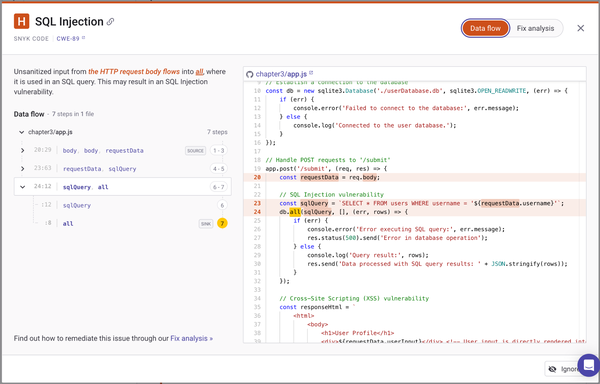Click line 19 app.post('/submit') code
The image size is (600, 384).
pos(326,169)
